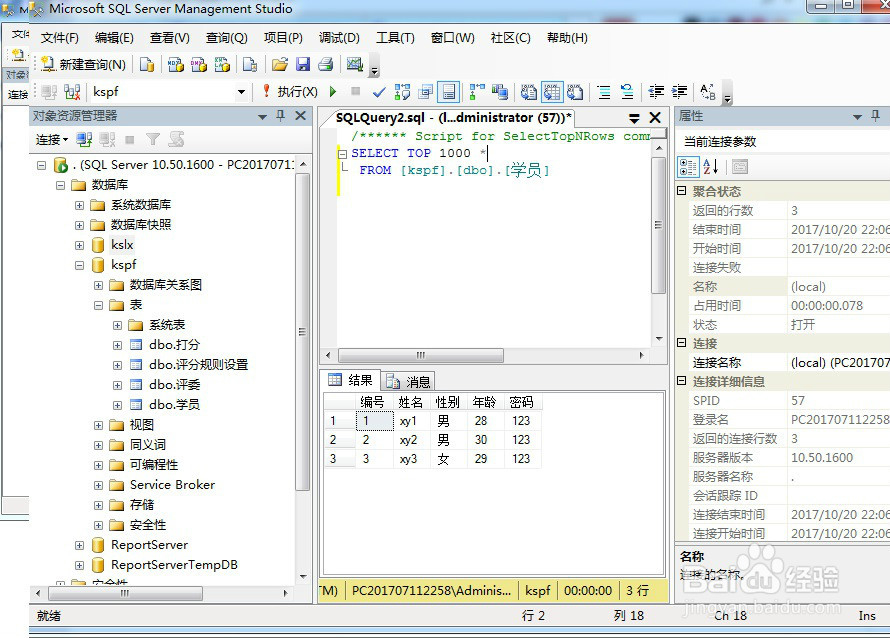Image resolution: width=890 pixels, height=638 pixels.
Task: Click the DMX query icon
Action: coord(199,64)
